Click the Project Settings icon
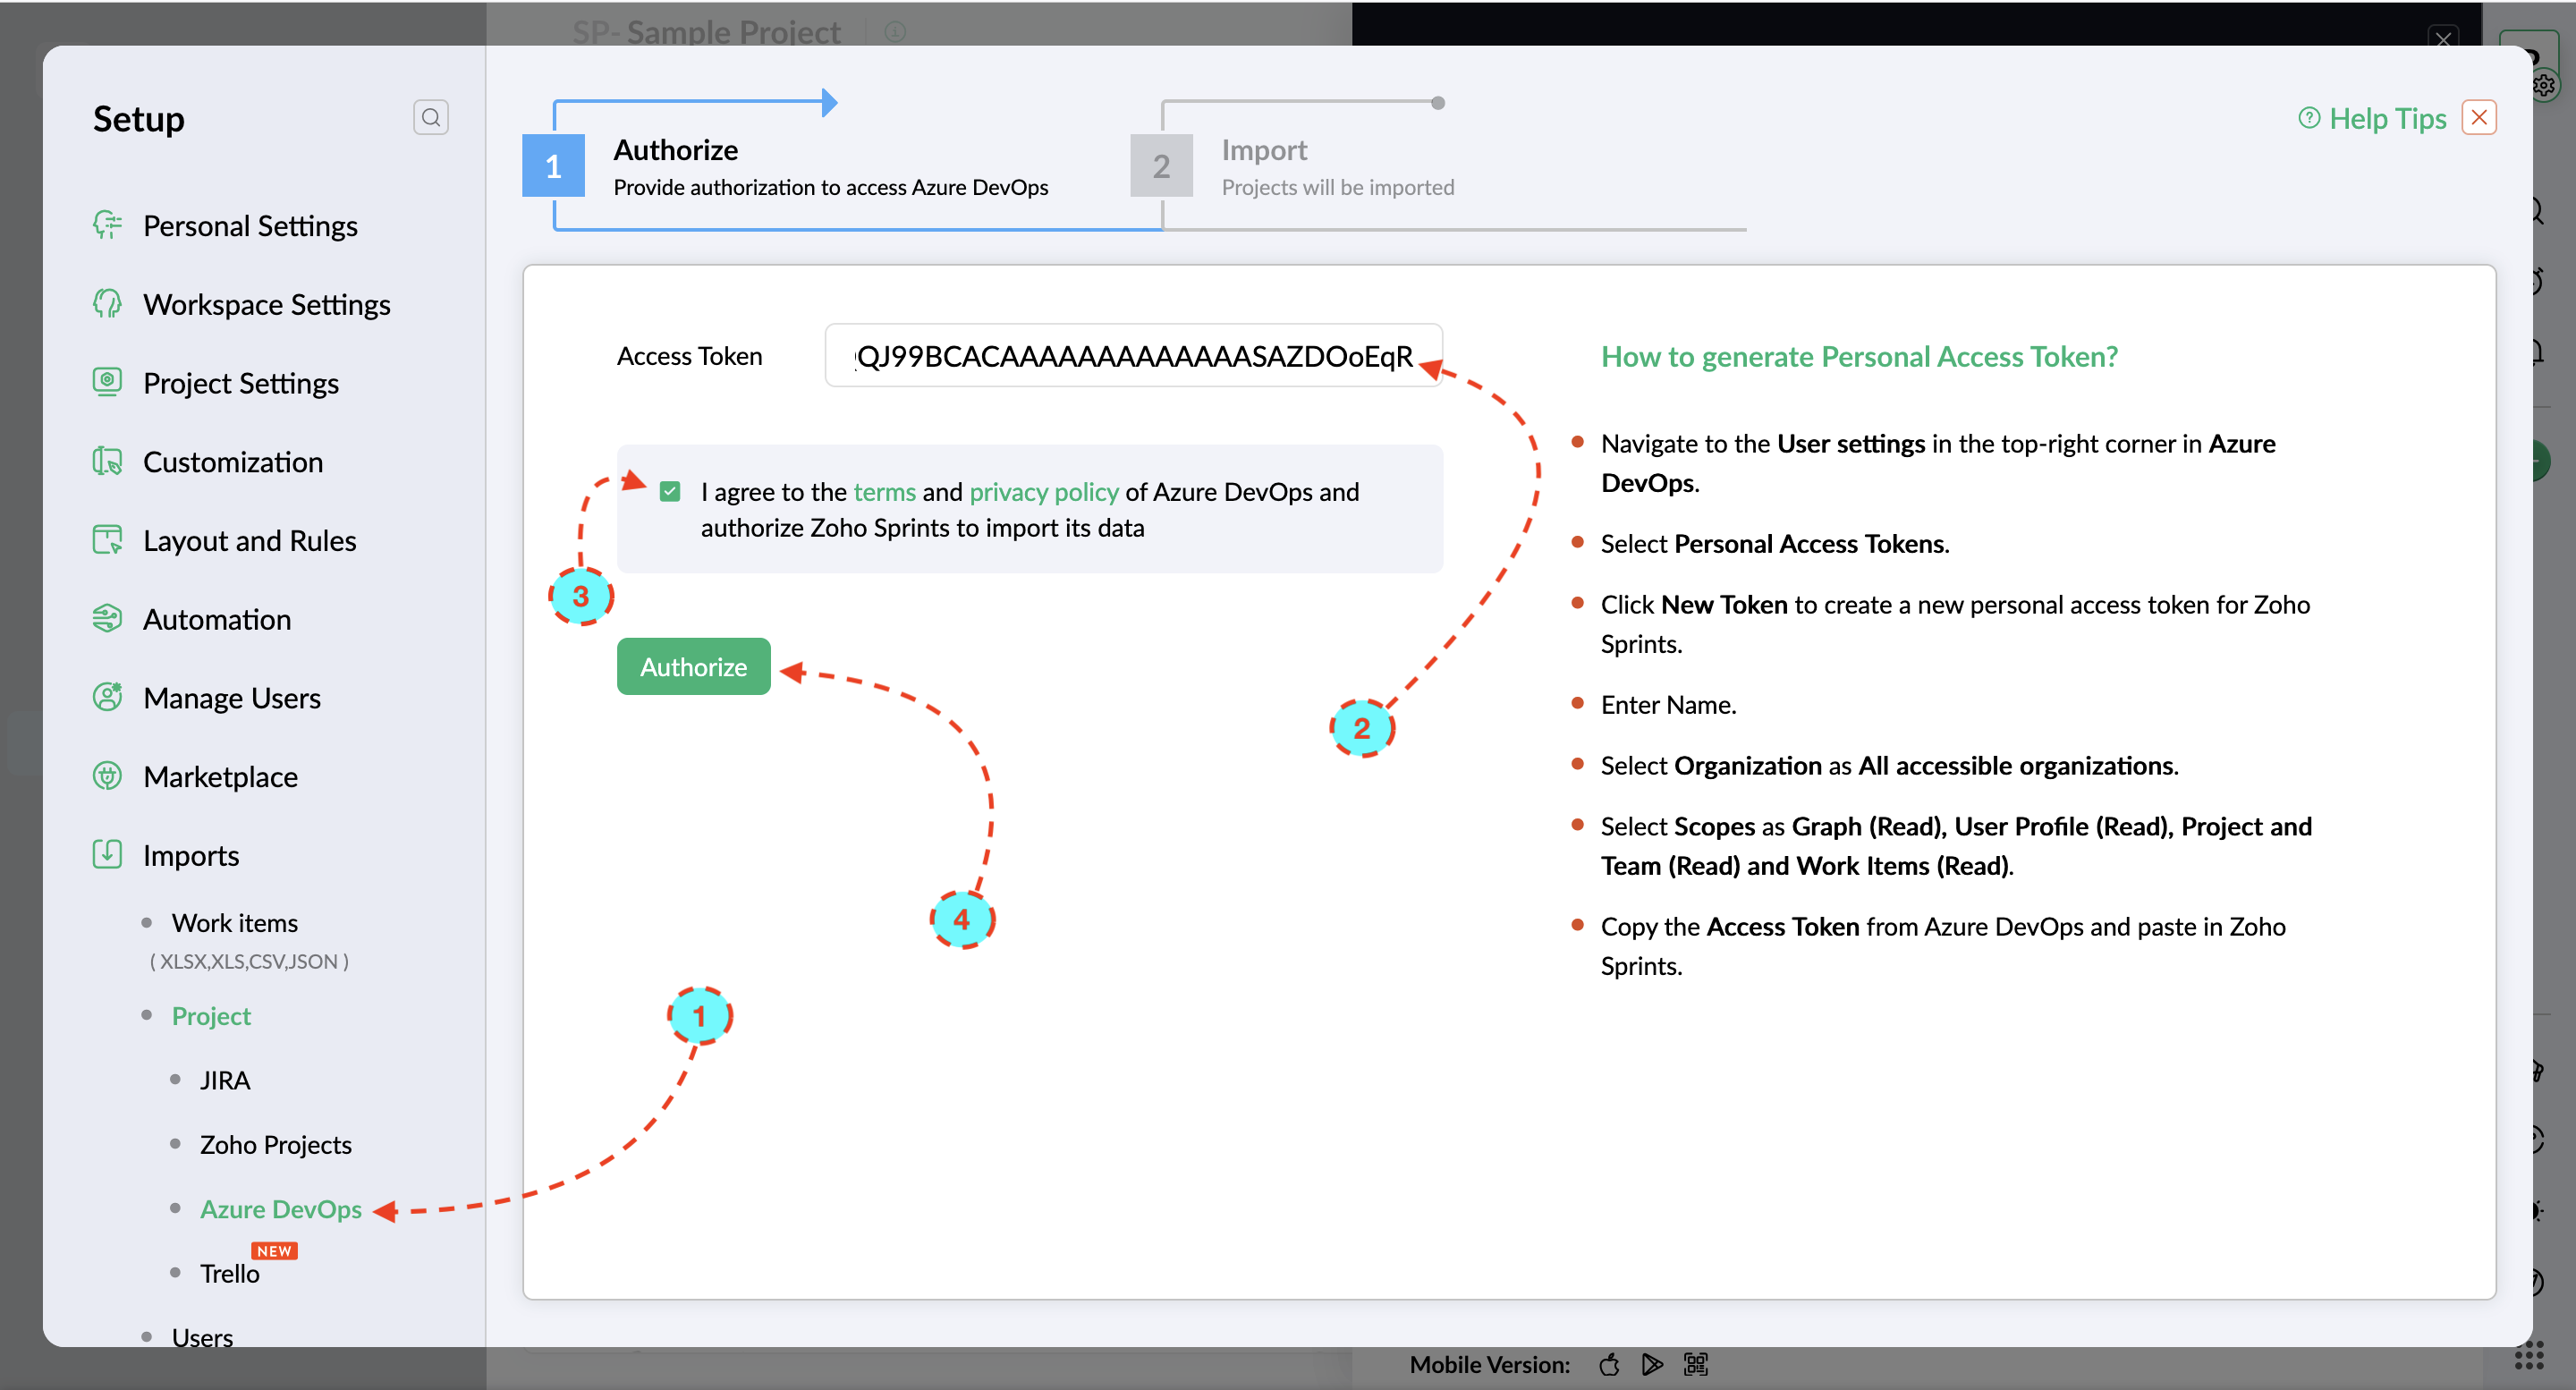2576x1390 pixels. 107,382
